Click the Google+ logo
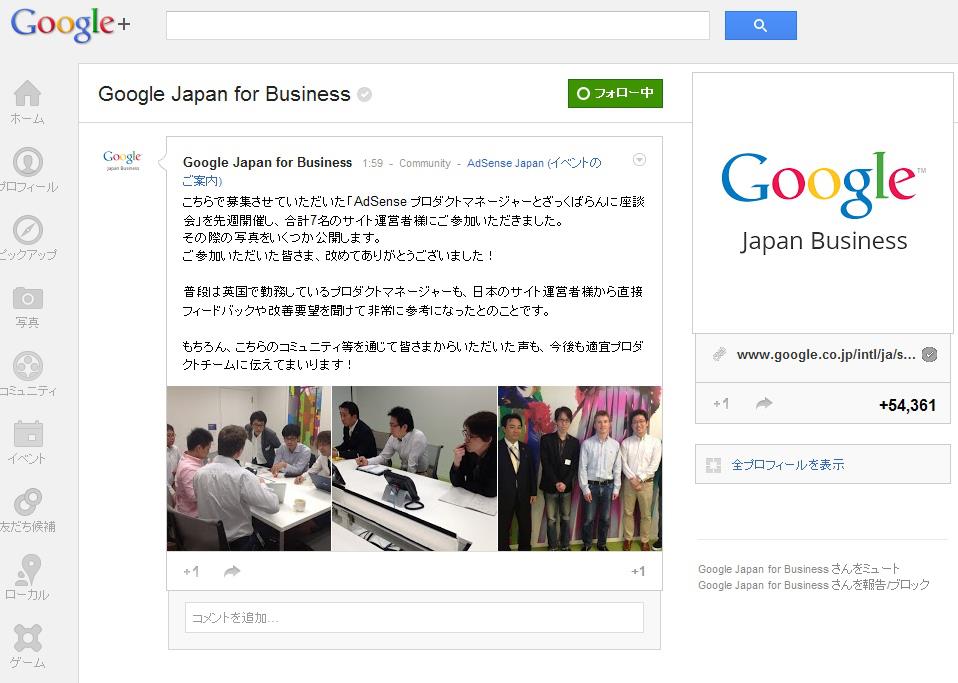The image size is (958, 683). tap(70, 24)
